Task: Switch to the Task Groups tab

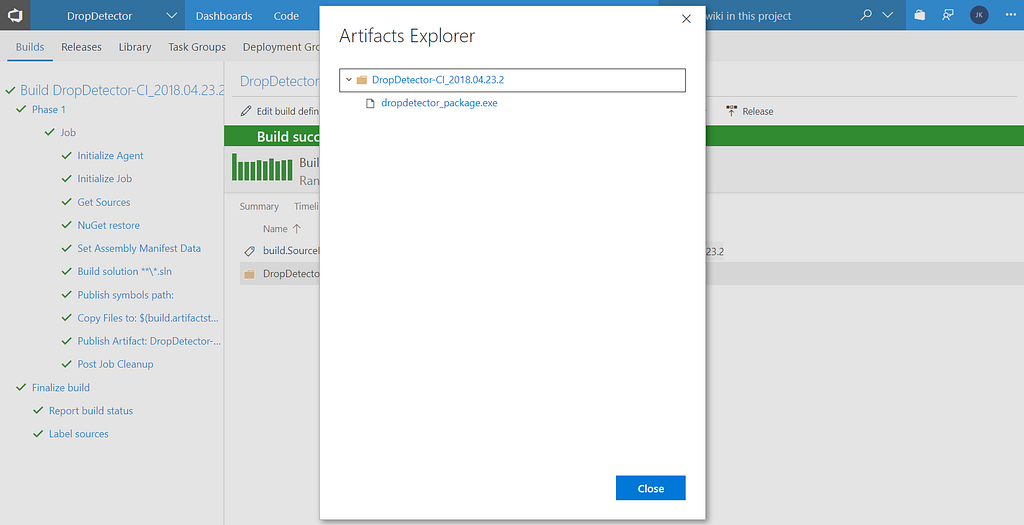Action: (197, 47)
